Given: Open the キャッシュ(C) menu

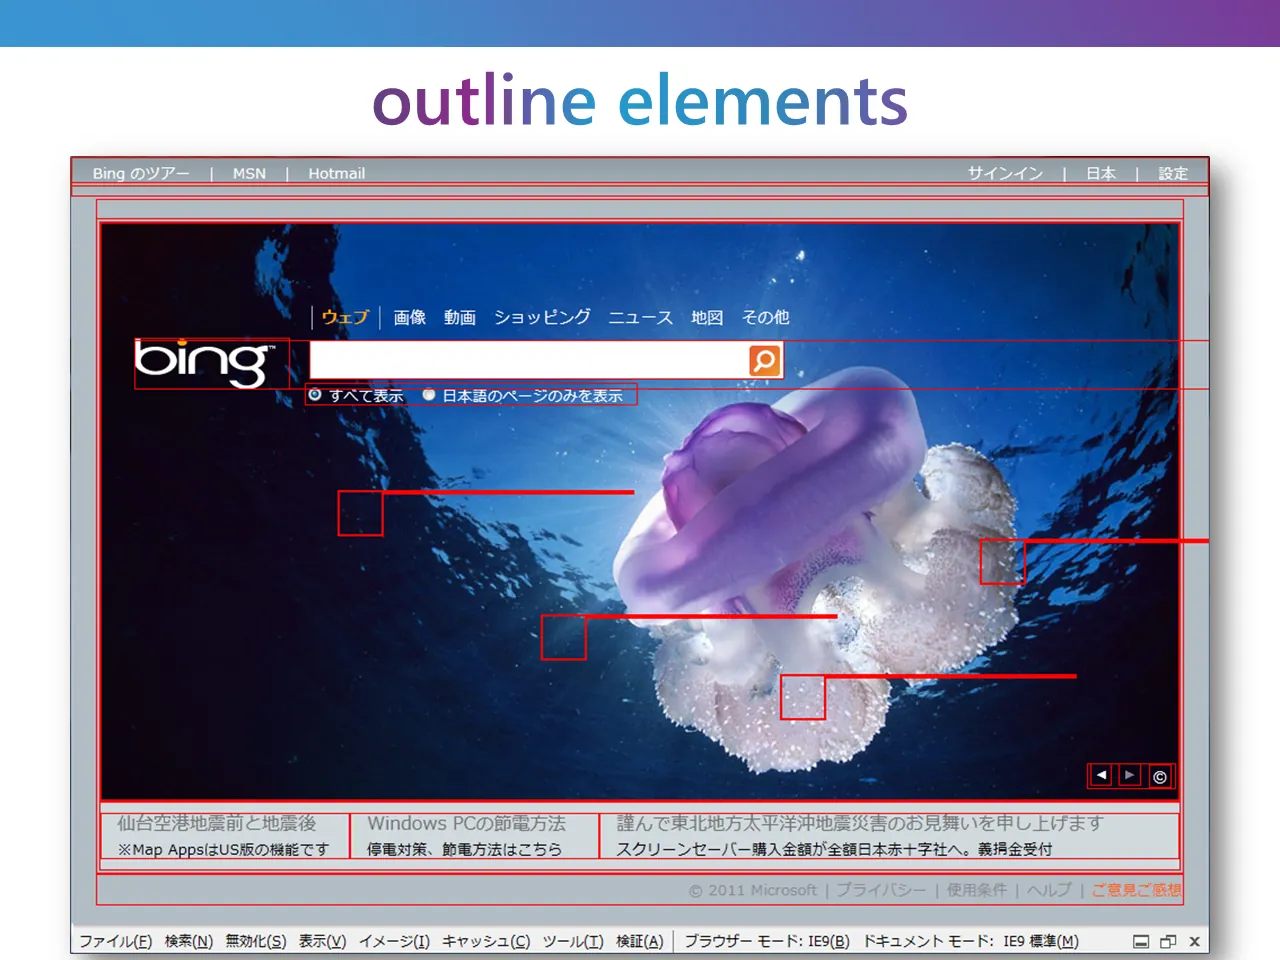Looking at the screenshot, I should tap(486, 941).
